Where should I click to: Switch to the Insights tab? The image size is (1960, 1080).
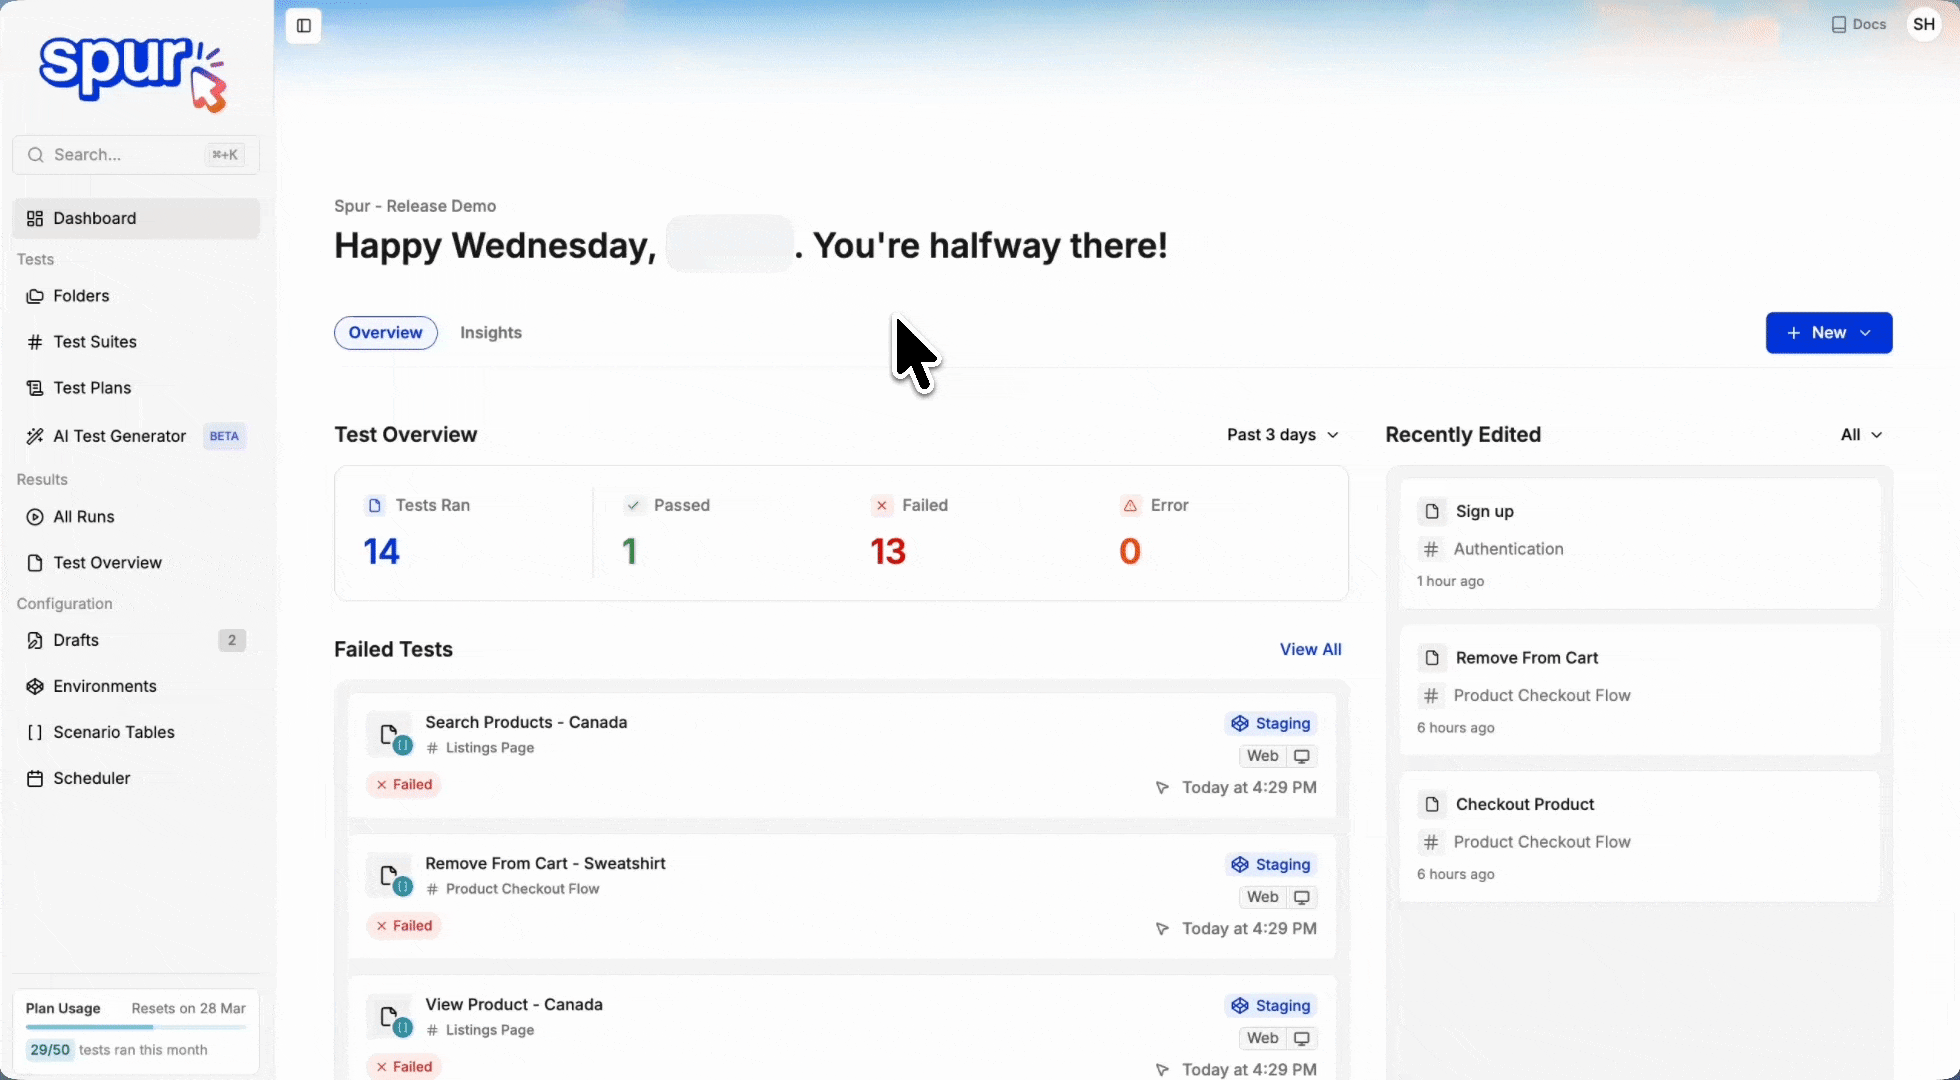(x=490, y=332)
